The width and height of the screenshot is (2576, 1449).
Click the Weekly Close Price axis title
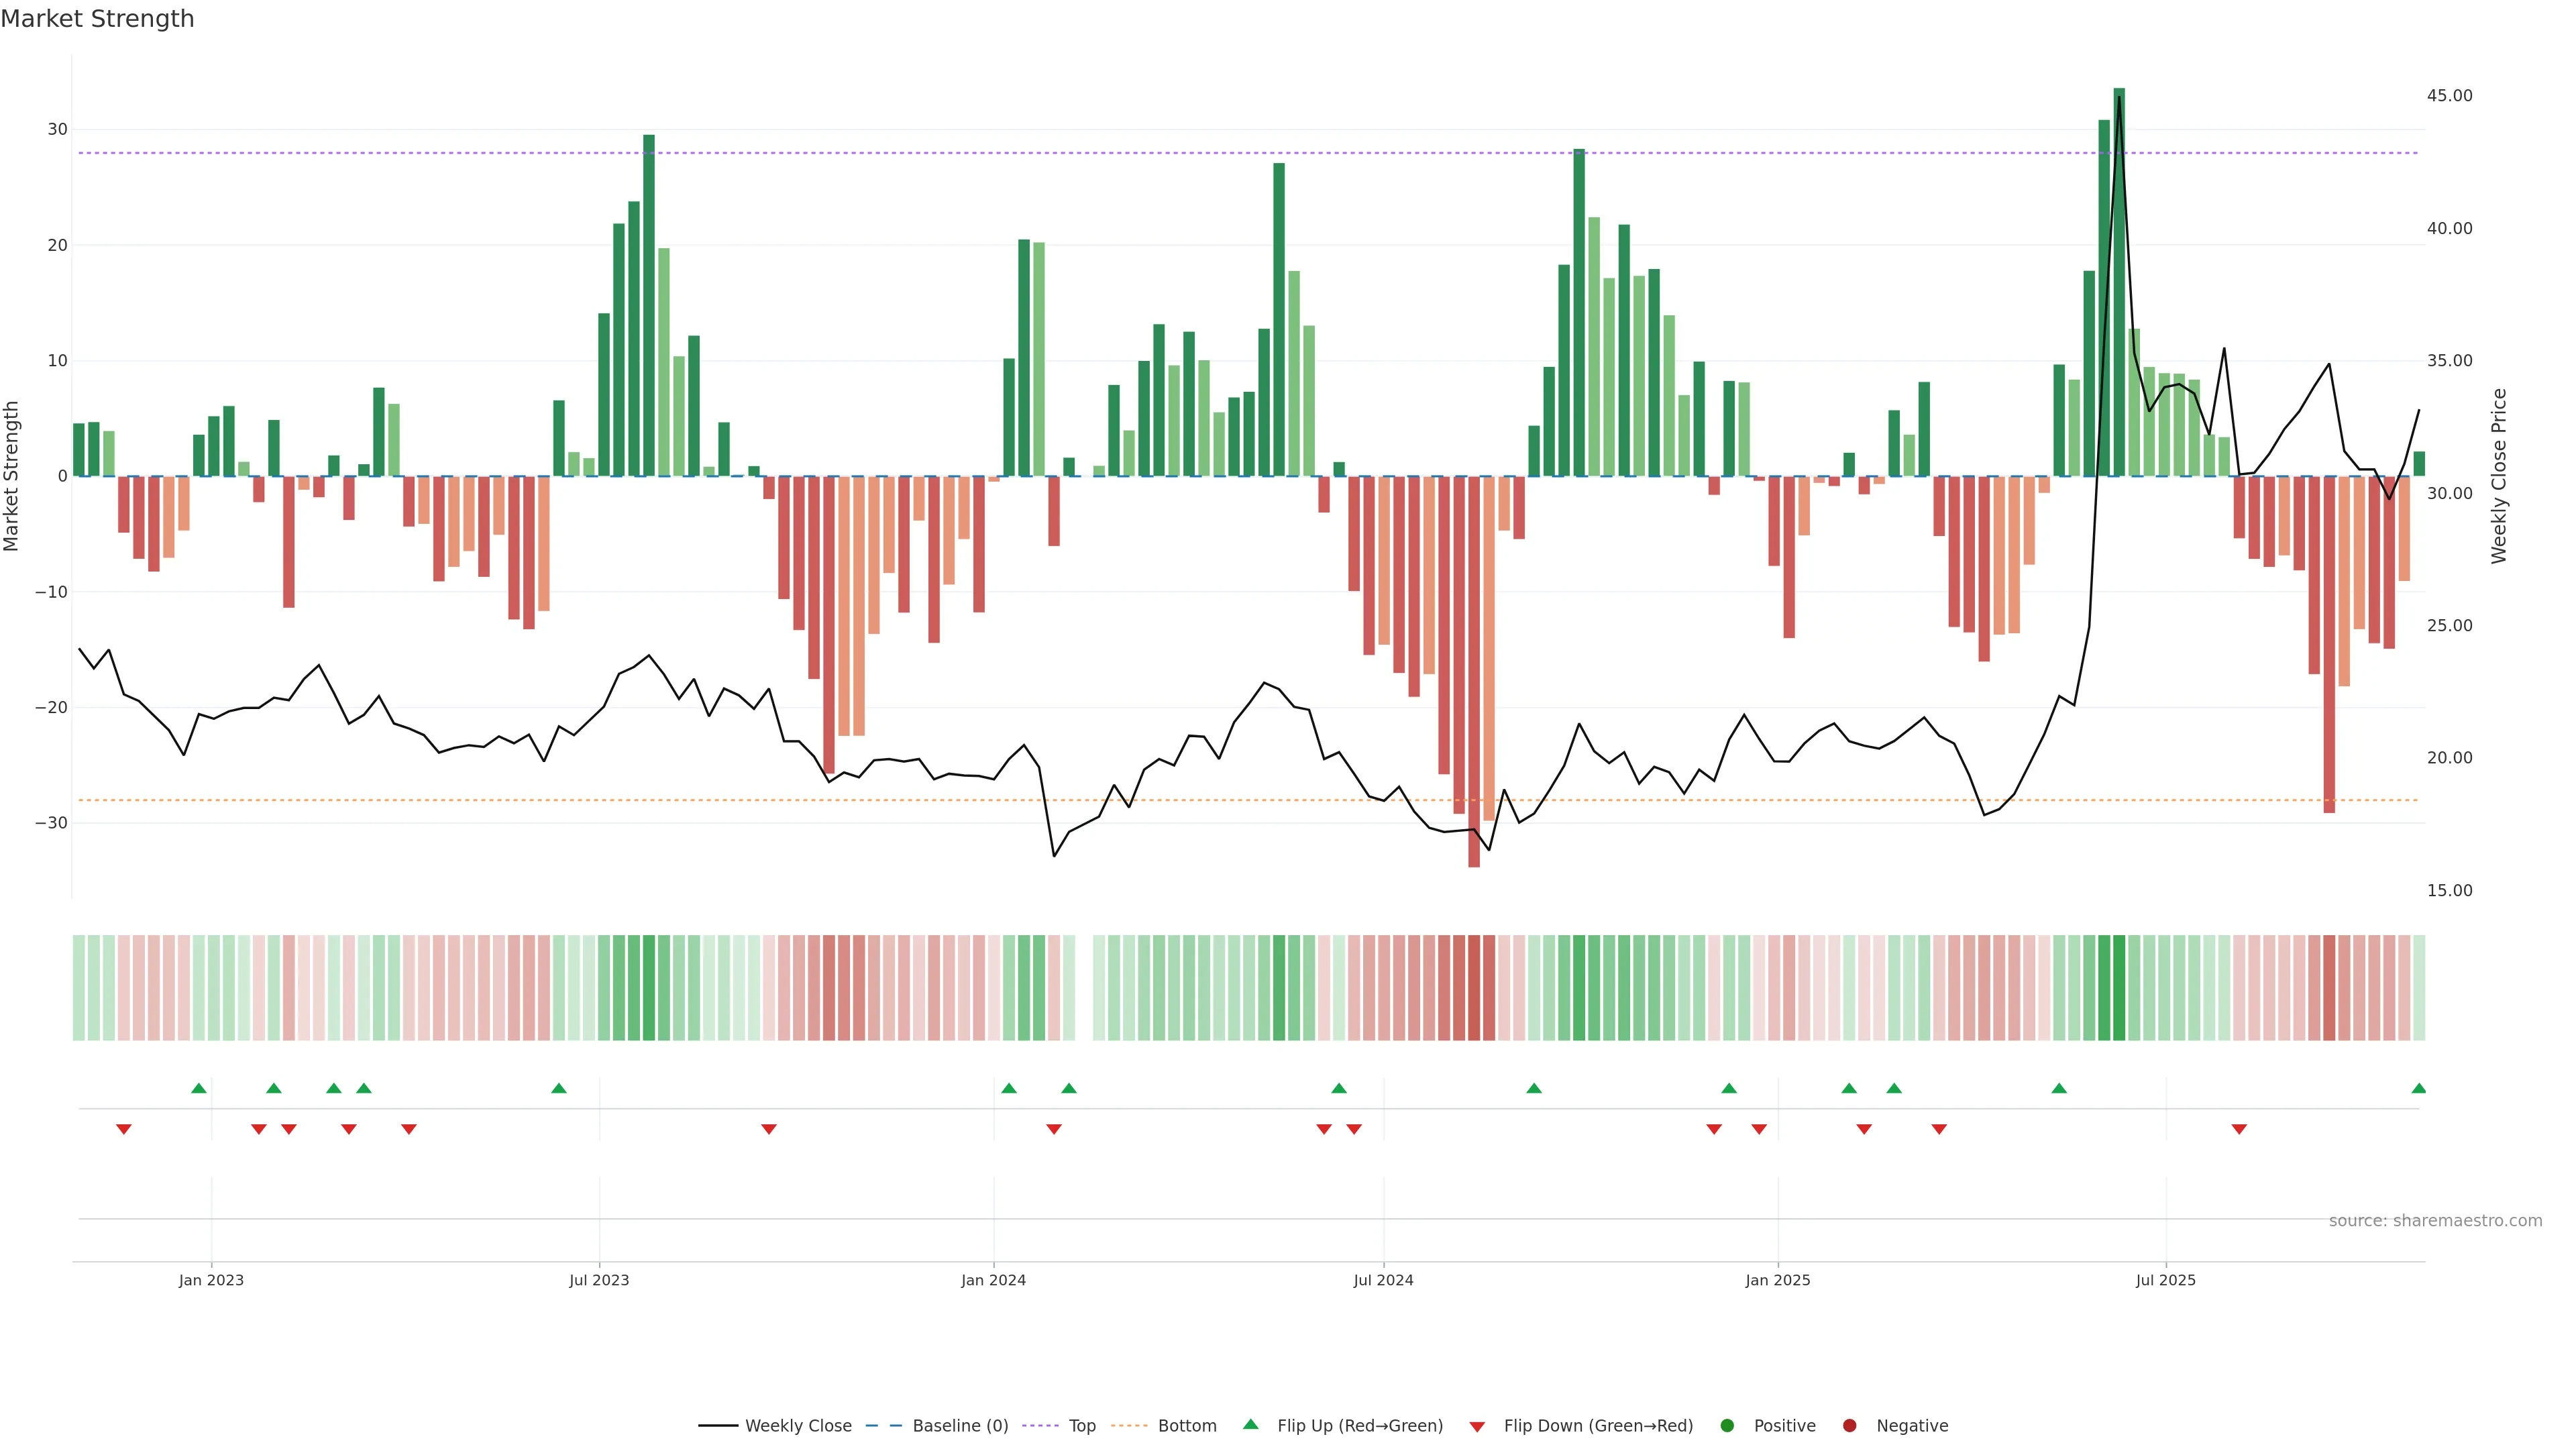[x=2499, y=476]
